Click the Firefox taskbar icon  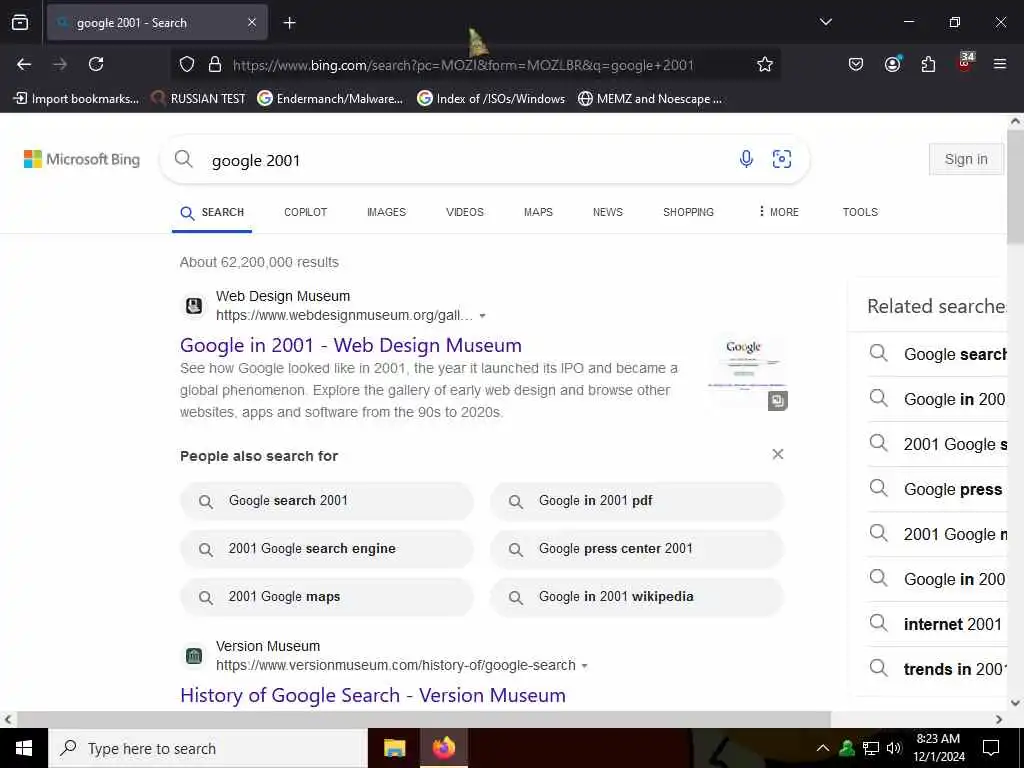click(443, 748)
